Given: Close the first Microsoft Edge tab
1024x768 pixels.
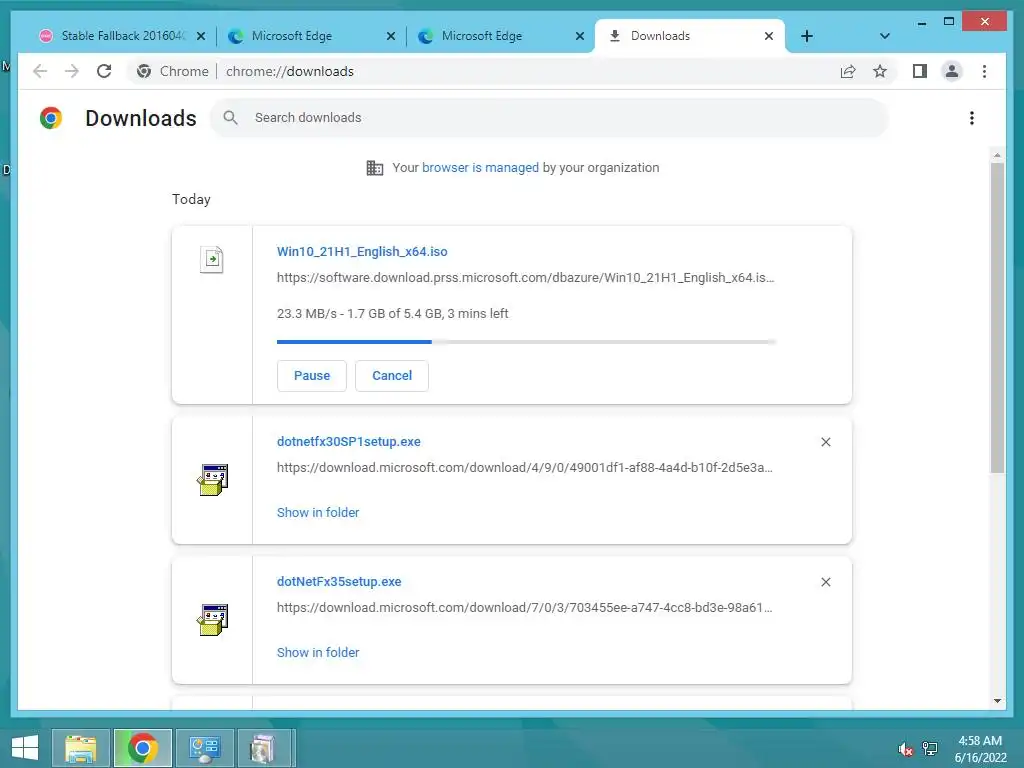Looking at the screenshot, I should (x=391, y=36).
